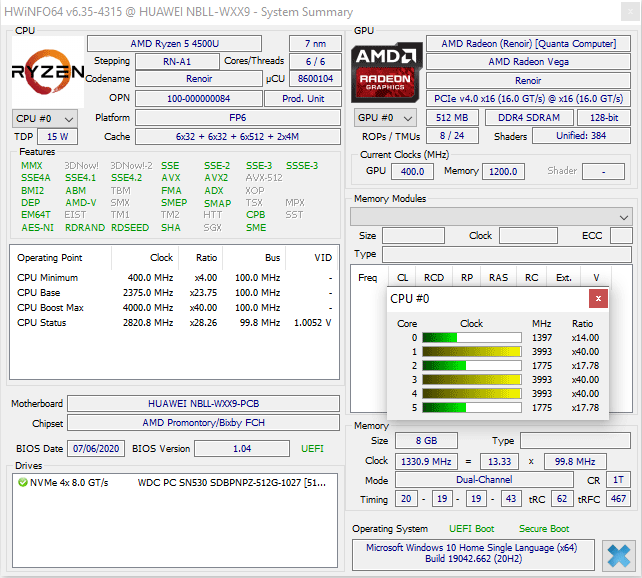Click the Windows 10 Home operating system box
Screen dimensions: 642x578
[473, 553]
